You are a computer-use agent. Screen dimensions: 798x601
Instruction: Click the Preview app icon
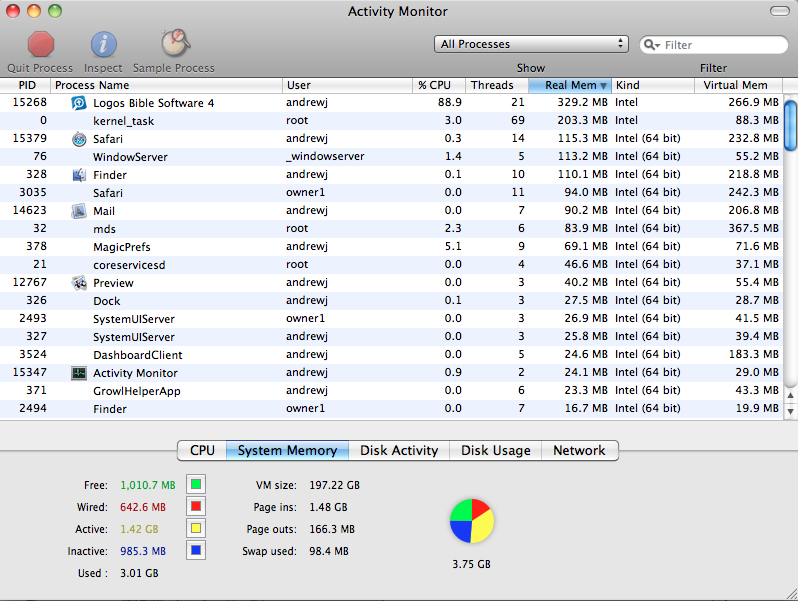point(79,283)
